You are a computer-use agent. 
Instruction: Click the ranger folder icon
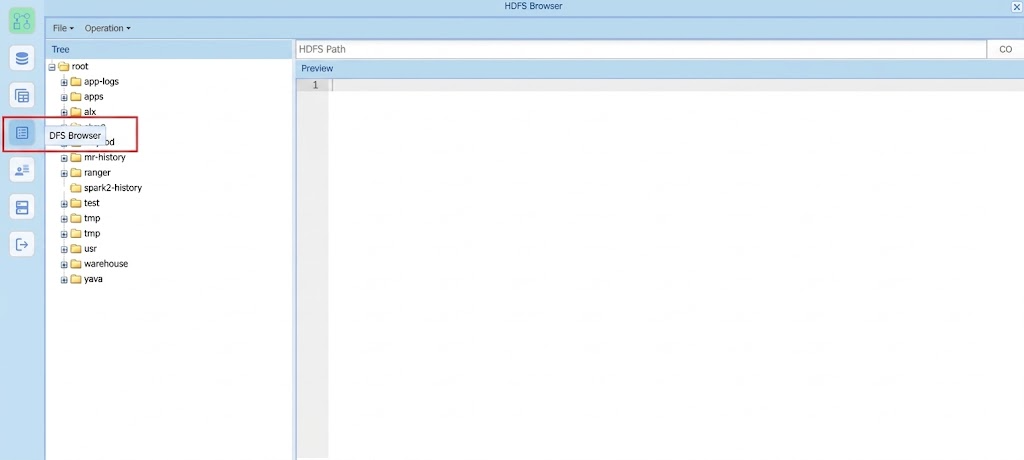[76, 172]
